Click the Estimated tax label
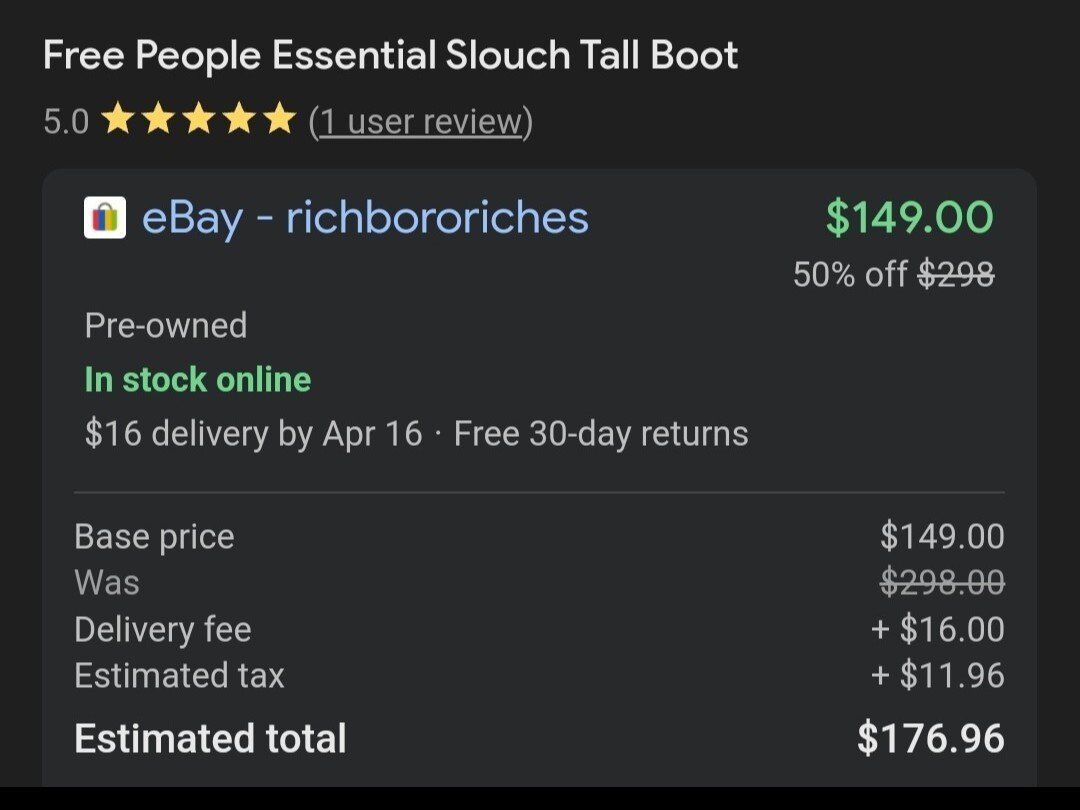This screenshot has width=1080, height=810. tap(179, 676)
